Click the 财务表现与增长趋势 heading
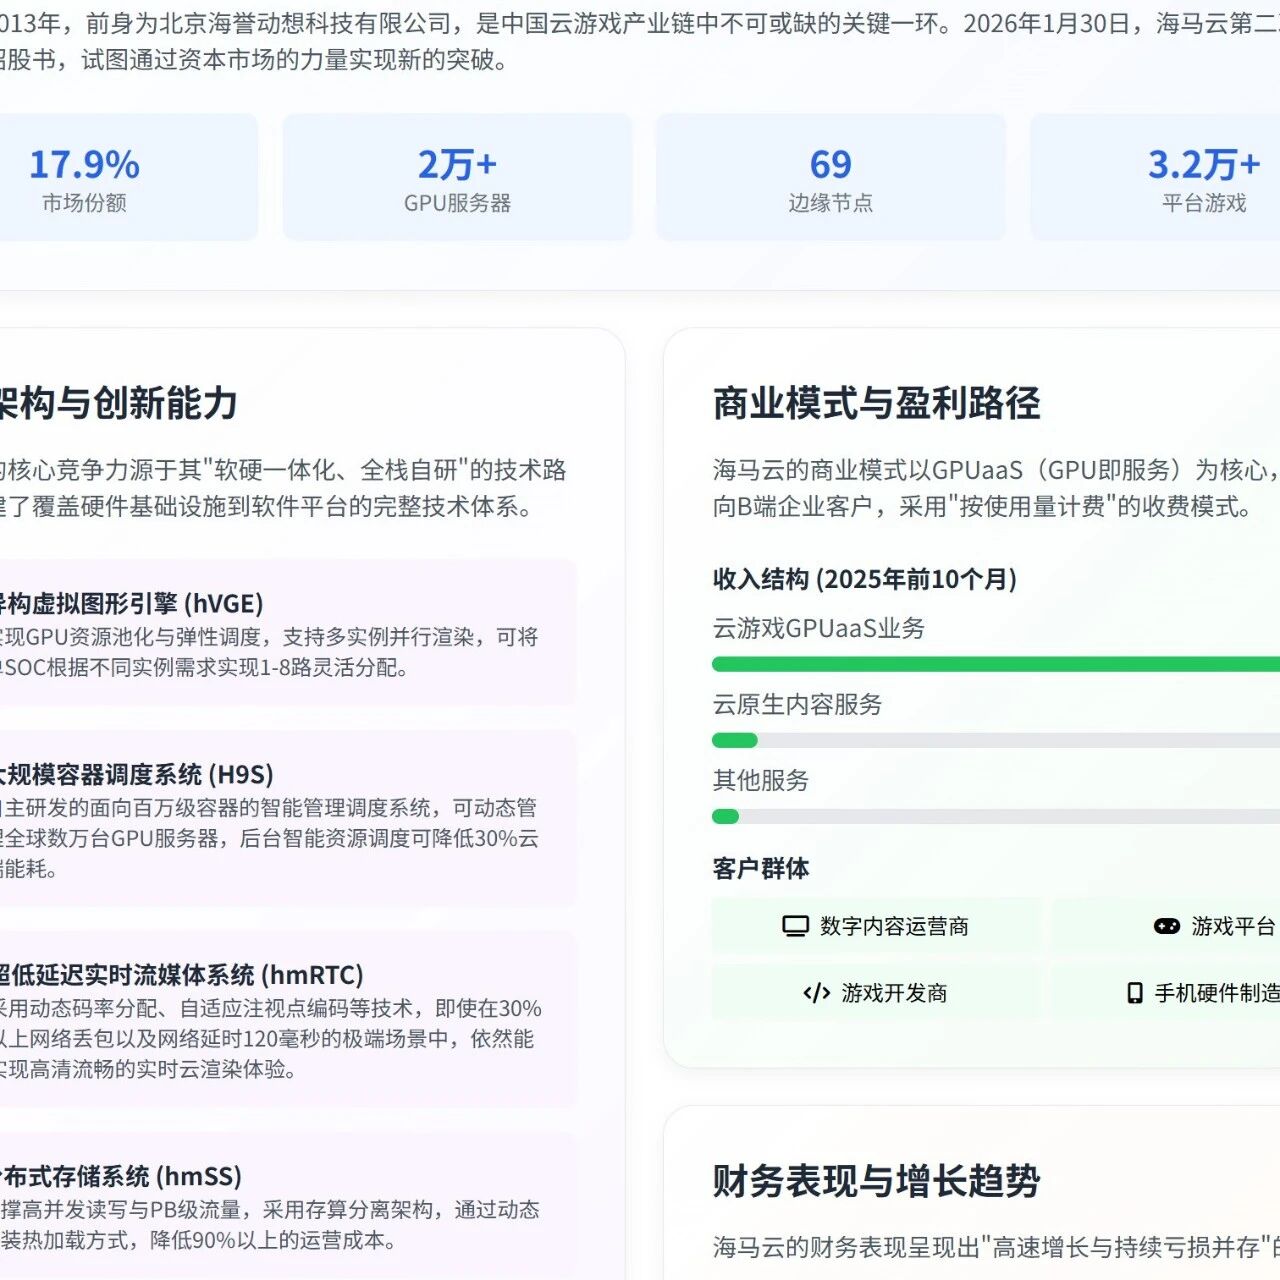The height and width of the screenshot is (1280, 1280). point(877,1181)
